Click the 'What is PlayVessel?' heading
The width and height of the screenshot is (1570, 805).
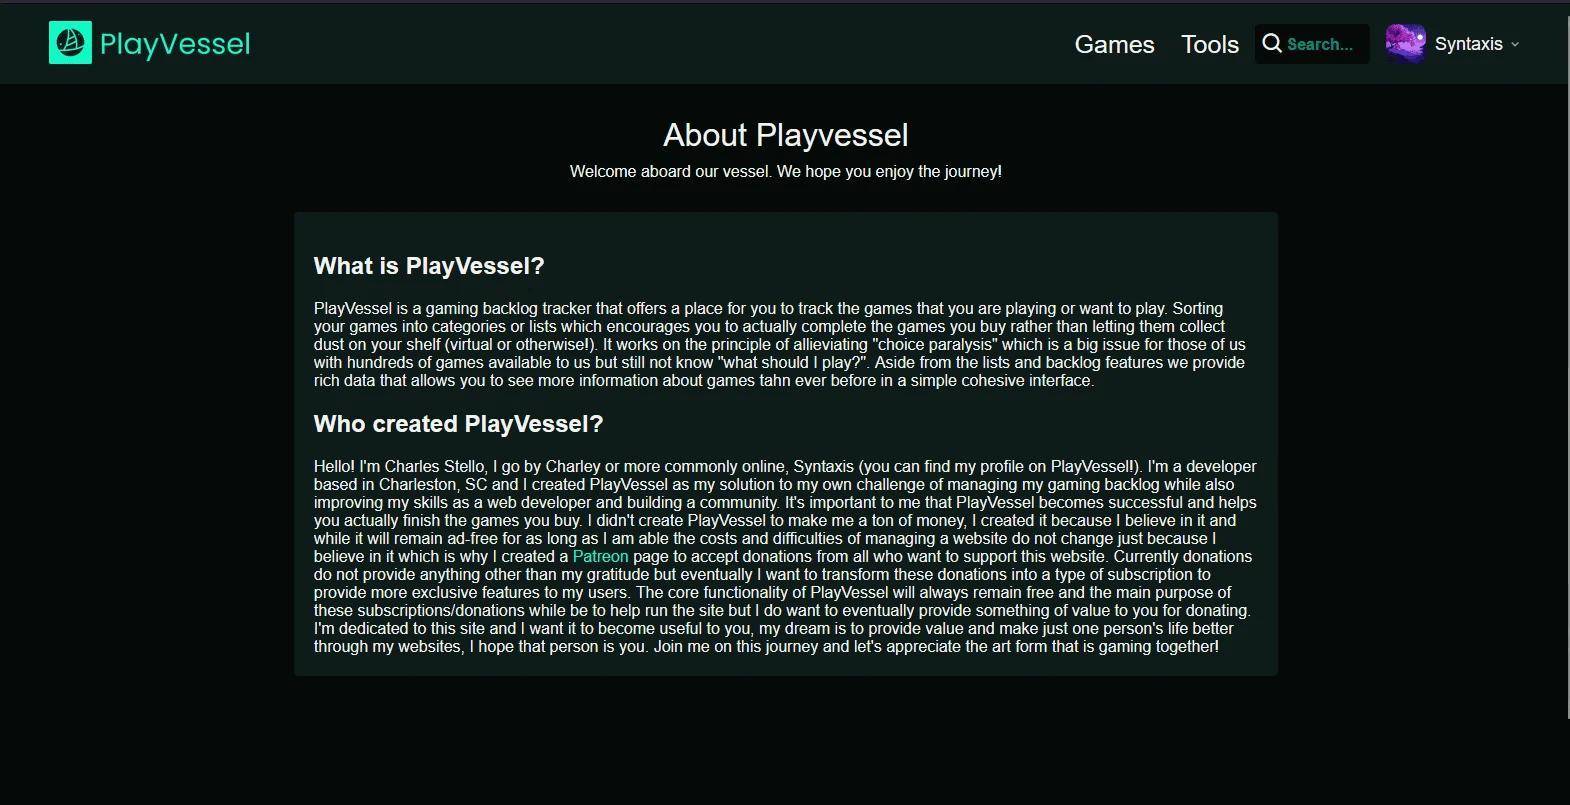(429, 266)
